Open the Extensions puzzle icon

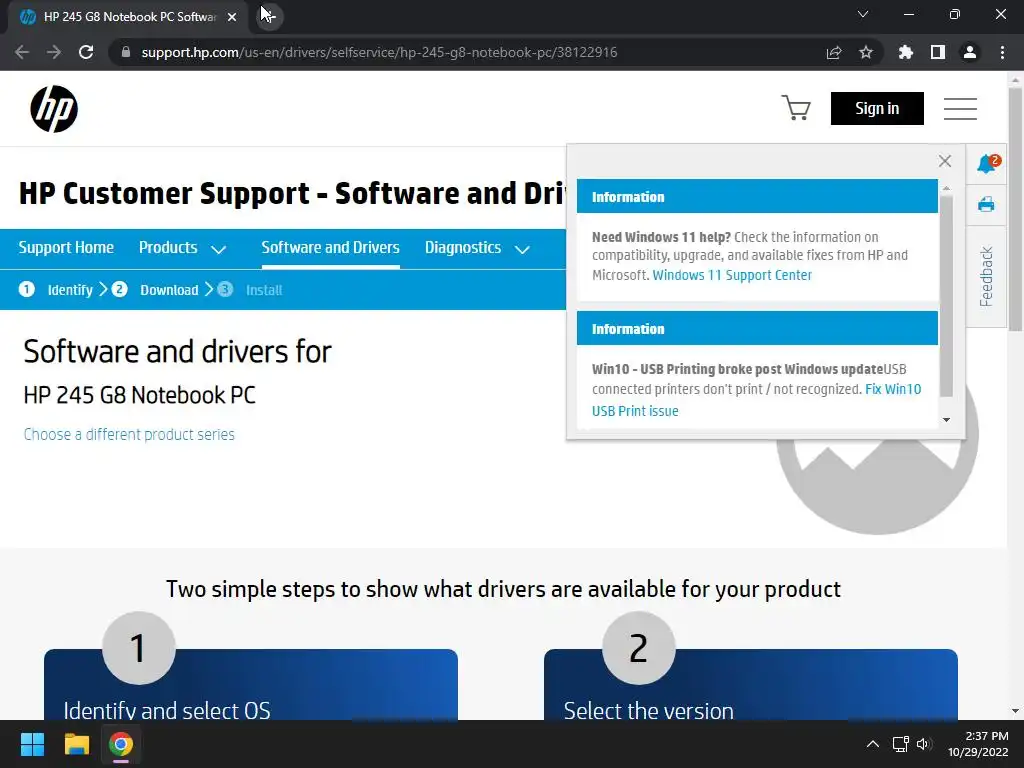pyautogui.click(x=906, y=52)
